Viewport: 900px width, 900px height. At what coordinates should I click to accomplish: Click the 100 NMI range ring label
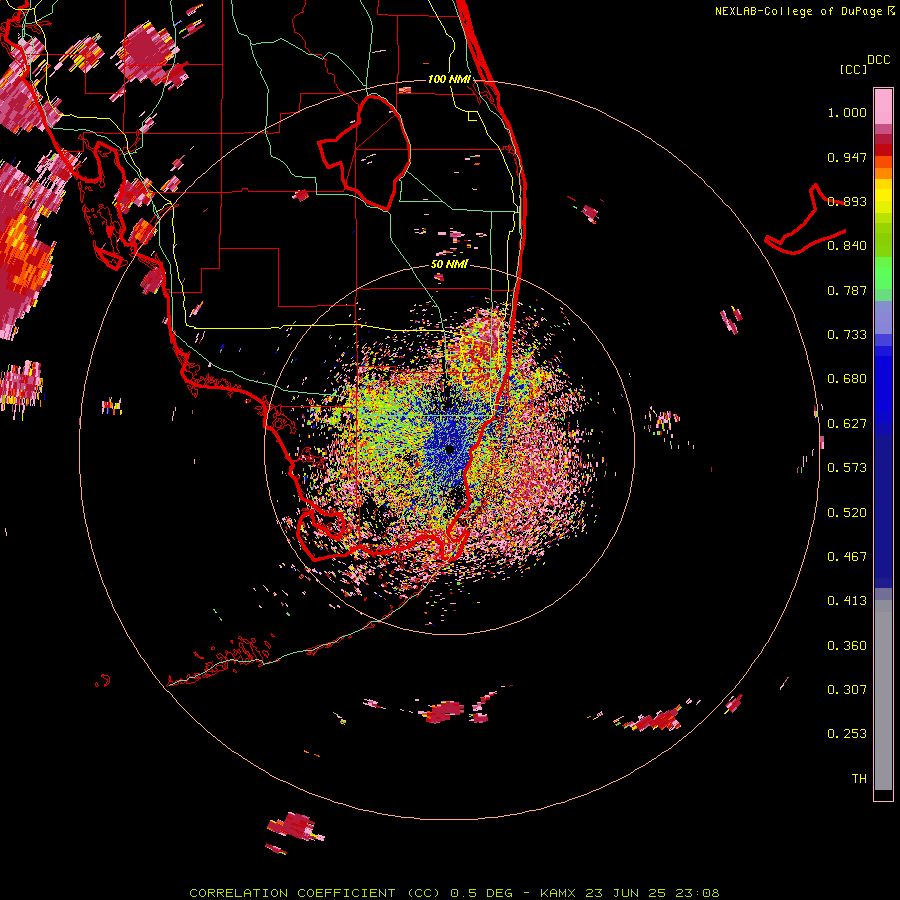[449, 79]
